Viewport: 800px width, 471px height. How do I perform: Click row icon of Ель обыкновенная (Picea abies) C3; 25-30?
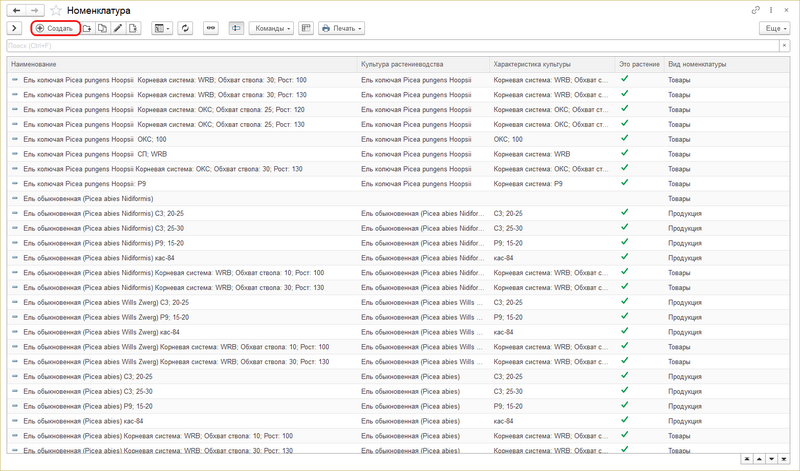(15, 391)
